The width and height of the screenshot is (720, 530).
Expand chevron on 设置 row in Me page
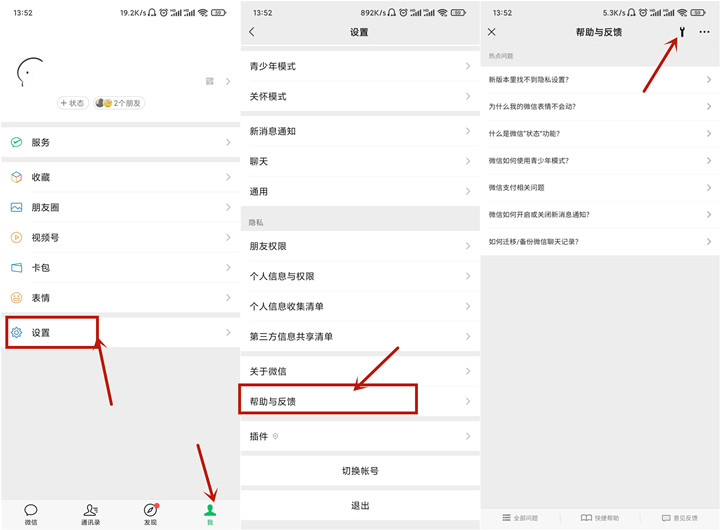[x=228, y=333]
